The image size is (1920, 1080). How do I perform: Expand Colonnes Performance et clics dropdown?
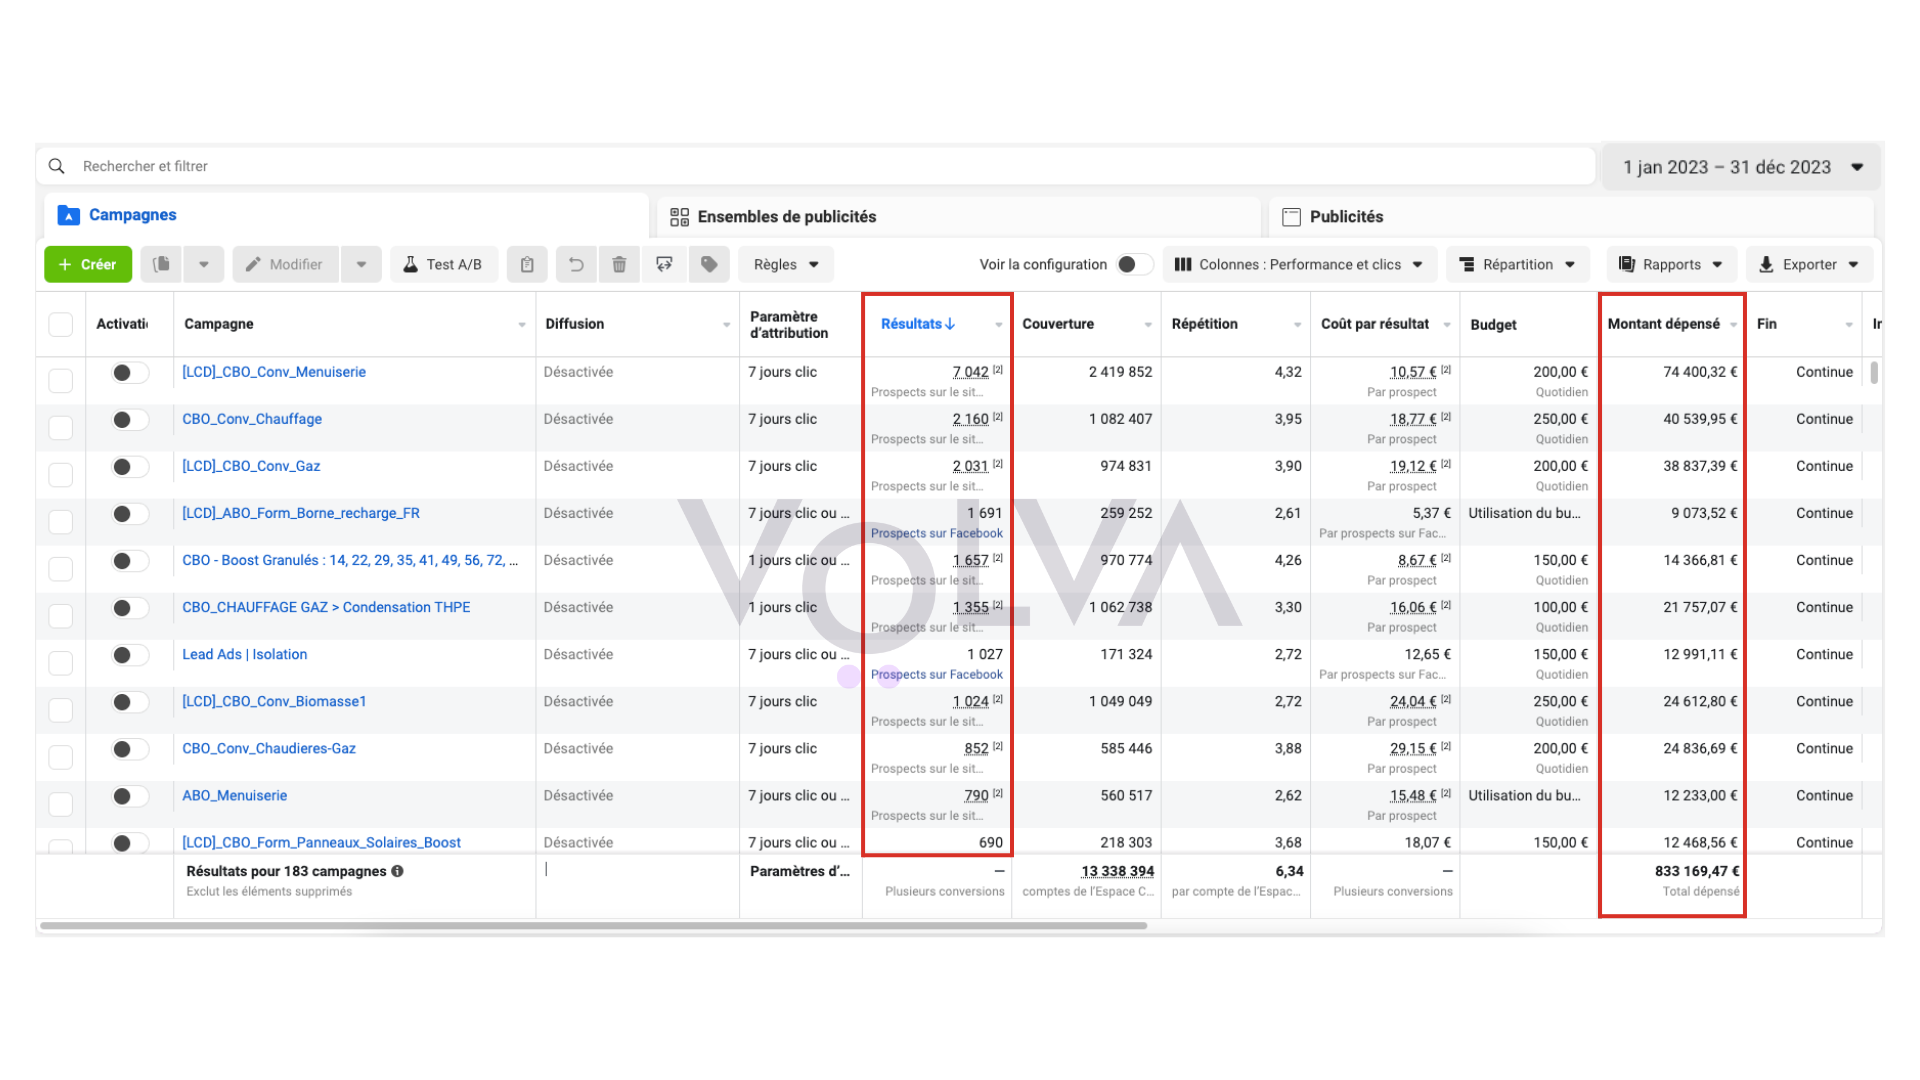tap(1299, 264)
